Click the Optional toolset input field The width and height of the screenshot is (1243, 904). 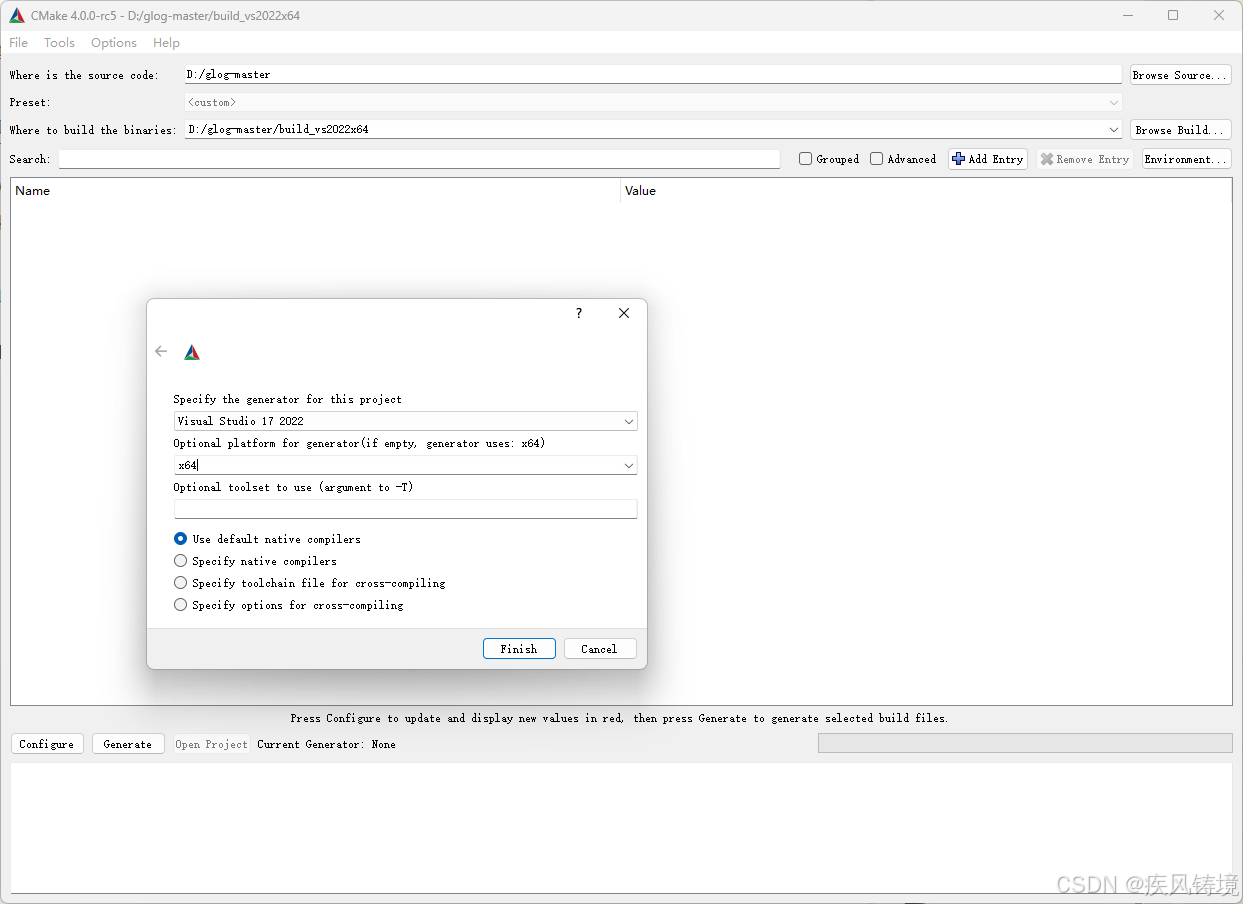coord(405,509)
